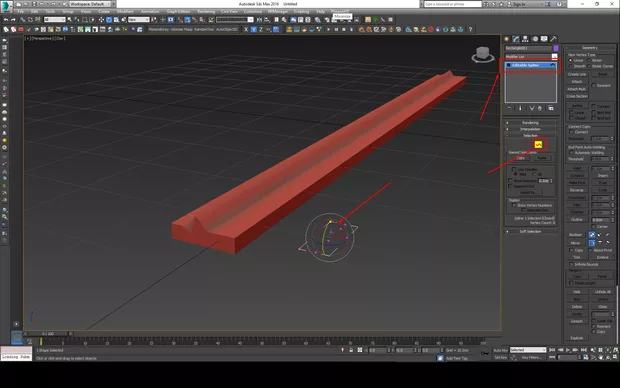Click the ViewCube in the viewport
Viewport: 620px width, 388px height.
coord(483,54)
